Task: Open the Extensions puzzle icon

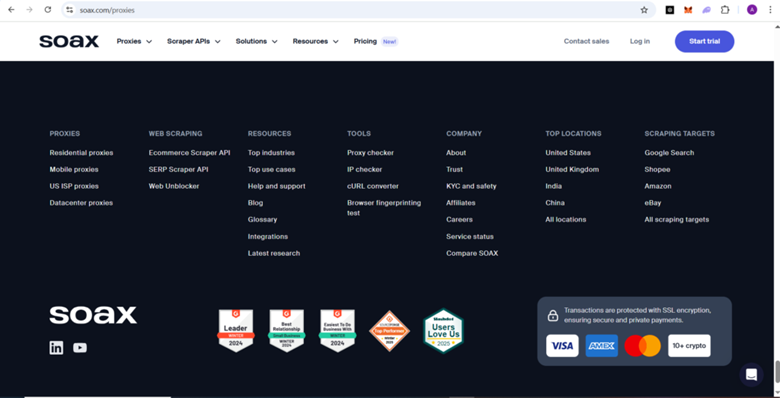Action: tap(725, 10)
